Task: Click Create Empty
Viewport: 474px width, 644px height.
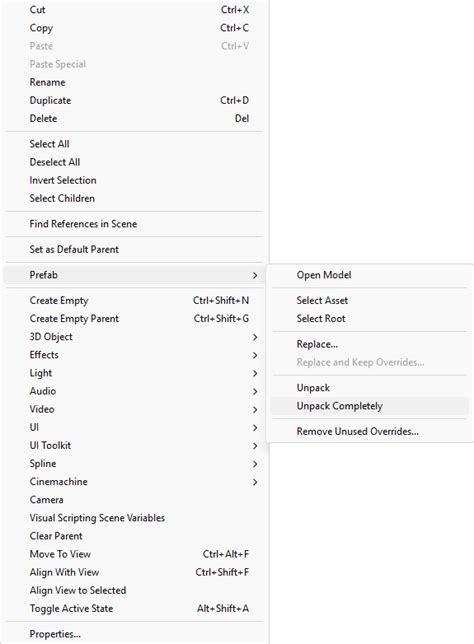Action: (x=134, y=300)
